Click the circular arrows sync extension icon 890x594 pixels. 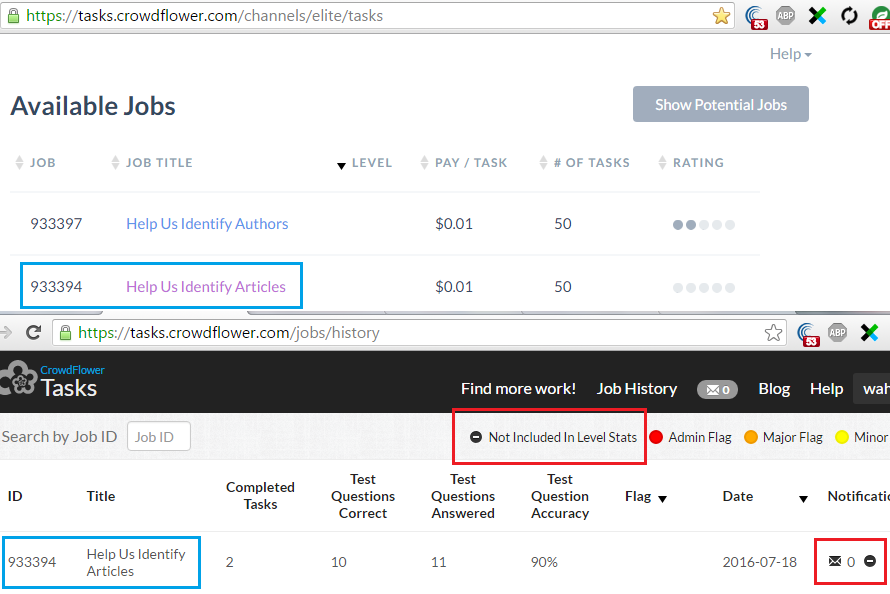coord(849,16)
